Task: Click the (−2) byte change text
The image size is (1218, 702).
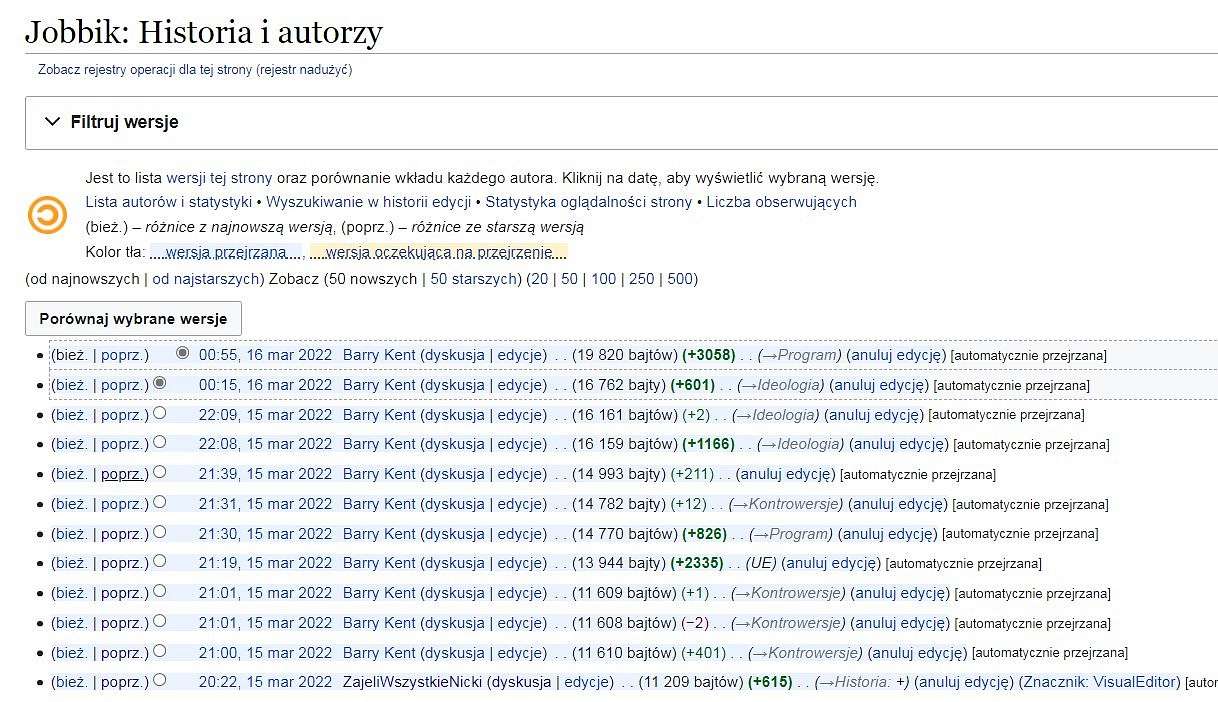Action: [695, 623]
